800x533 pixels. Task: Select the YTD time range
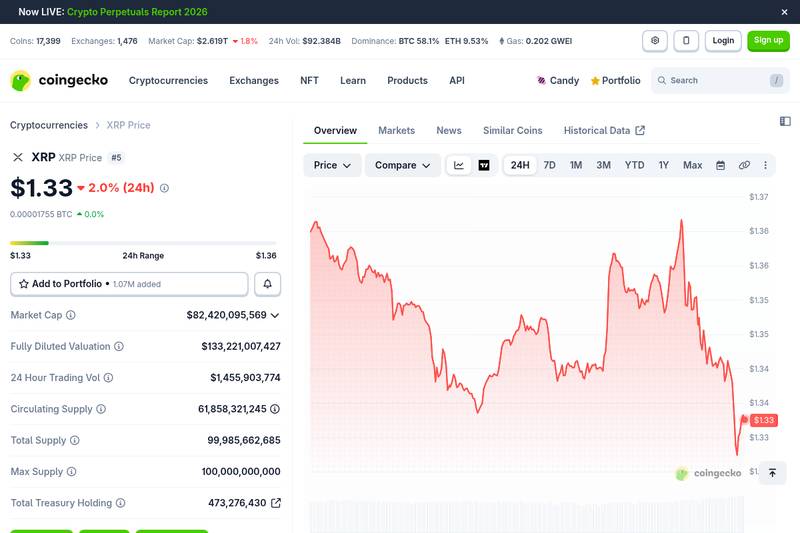635,165
